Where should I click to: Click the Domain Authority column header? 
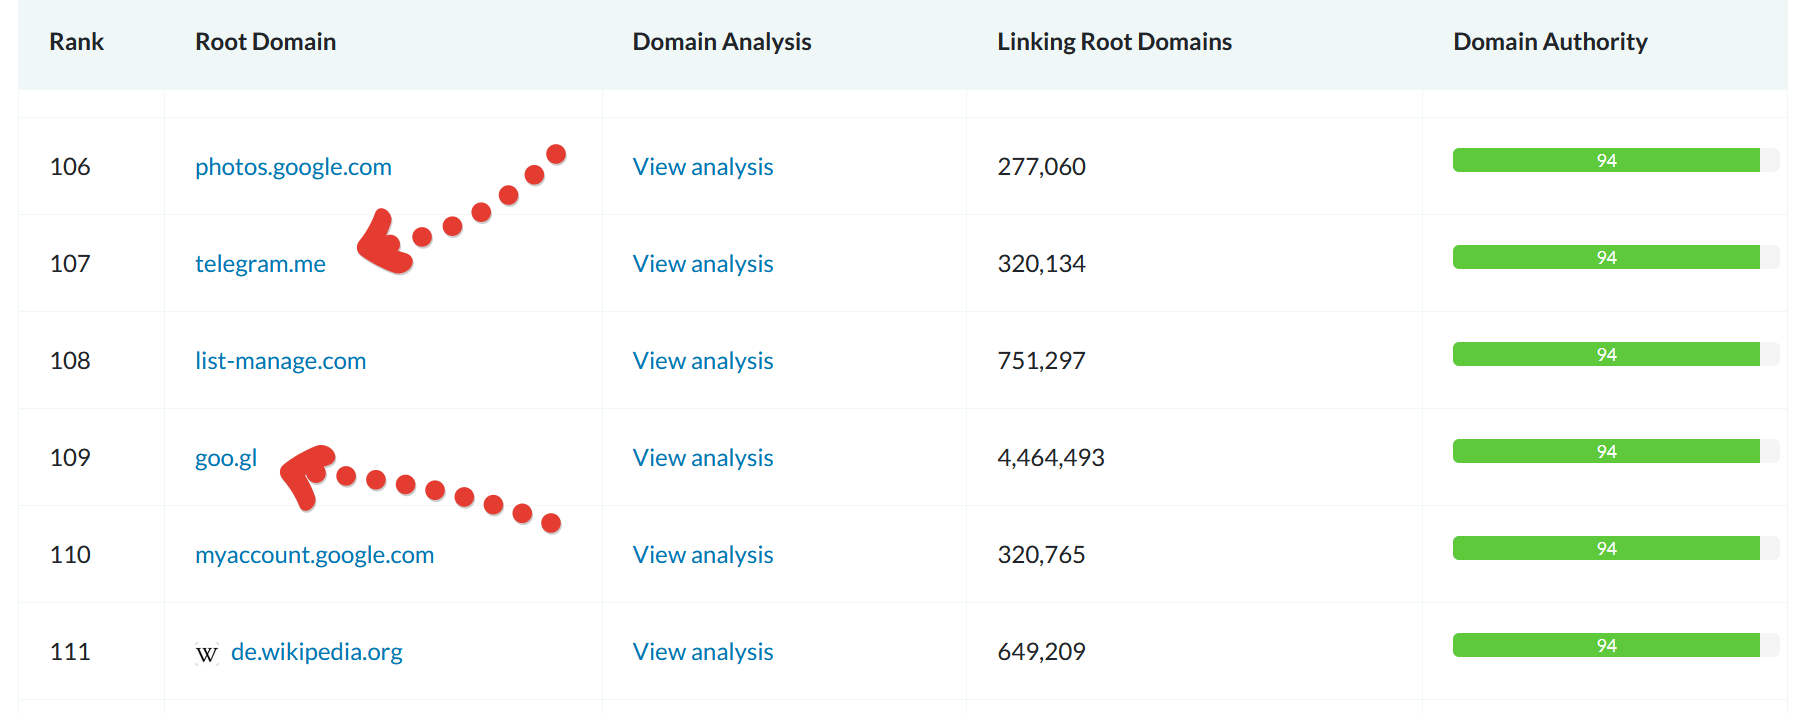(1549, 42)
